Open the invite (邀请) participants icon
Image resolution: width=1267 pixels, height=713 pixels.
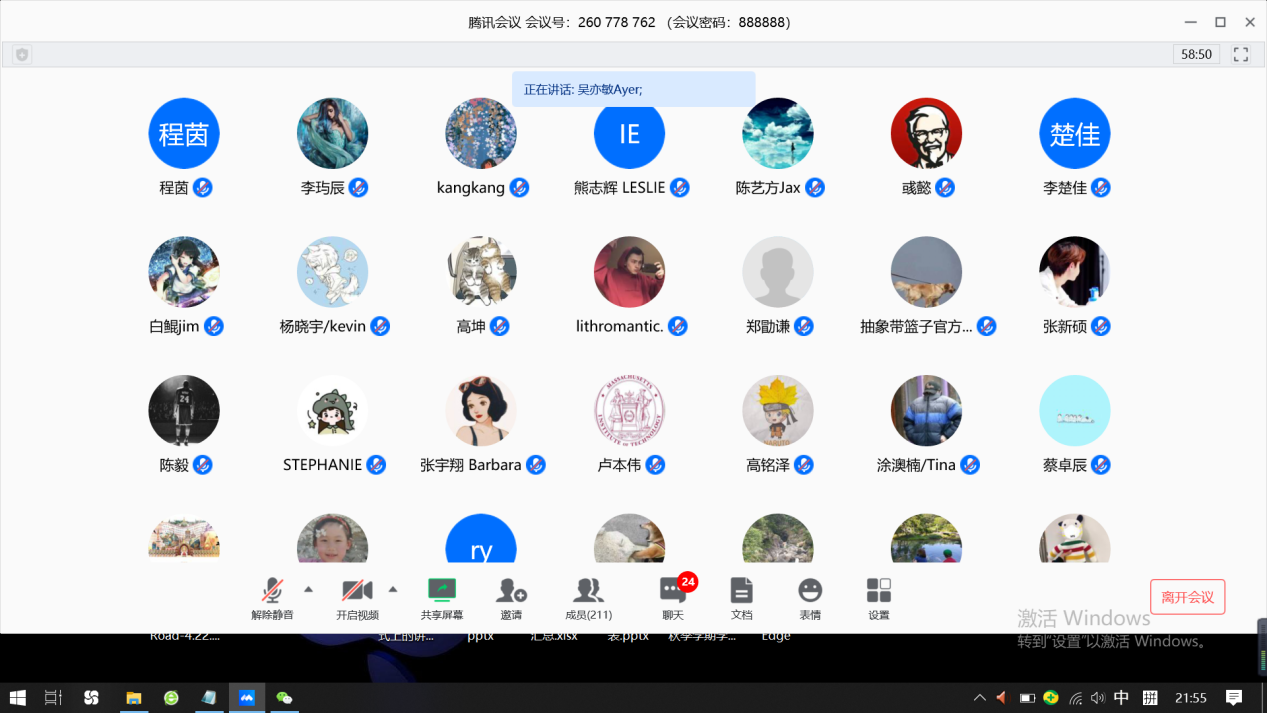point(511,591)
